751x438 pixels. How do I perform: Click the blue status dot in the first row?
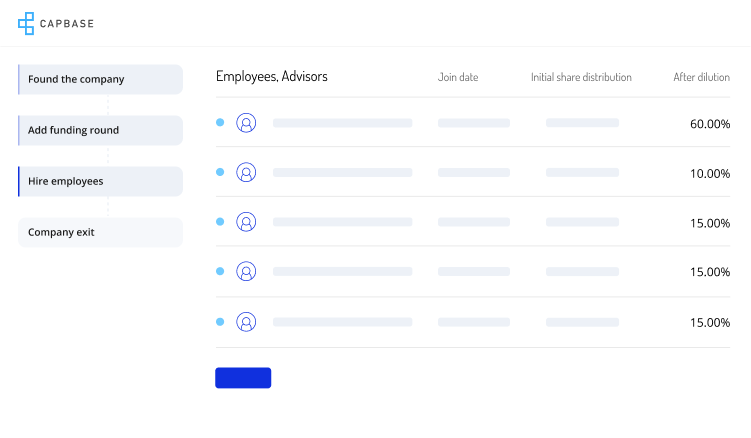point(220,122)
